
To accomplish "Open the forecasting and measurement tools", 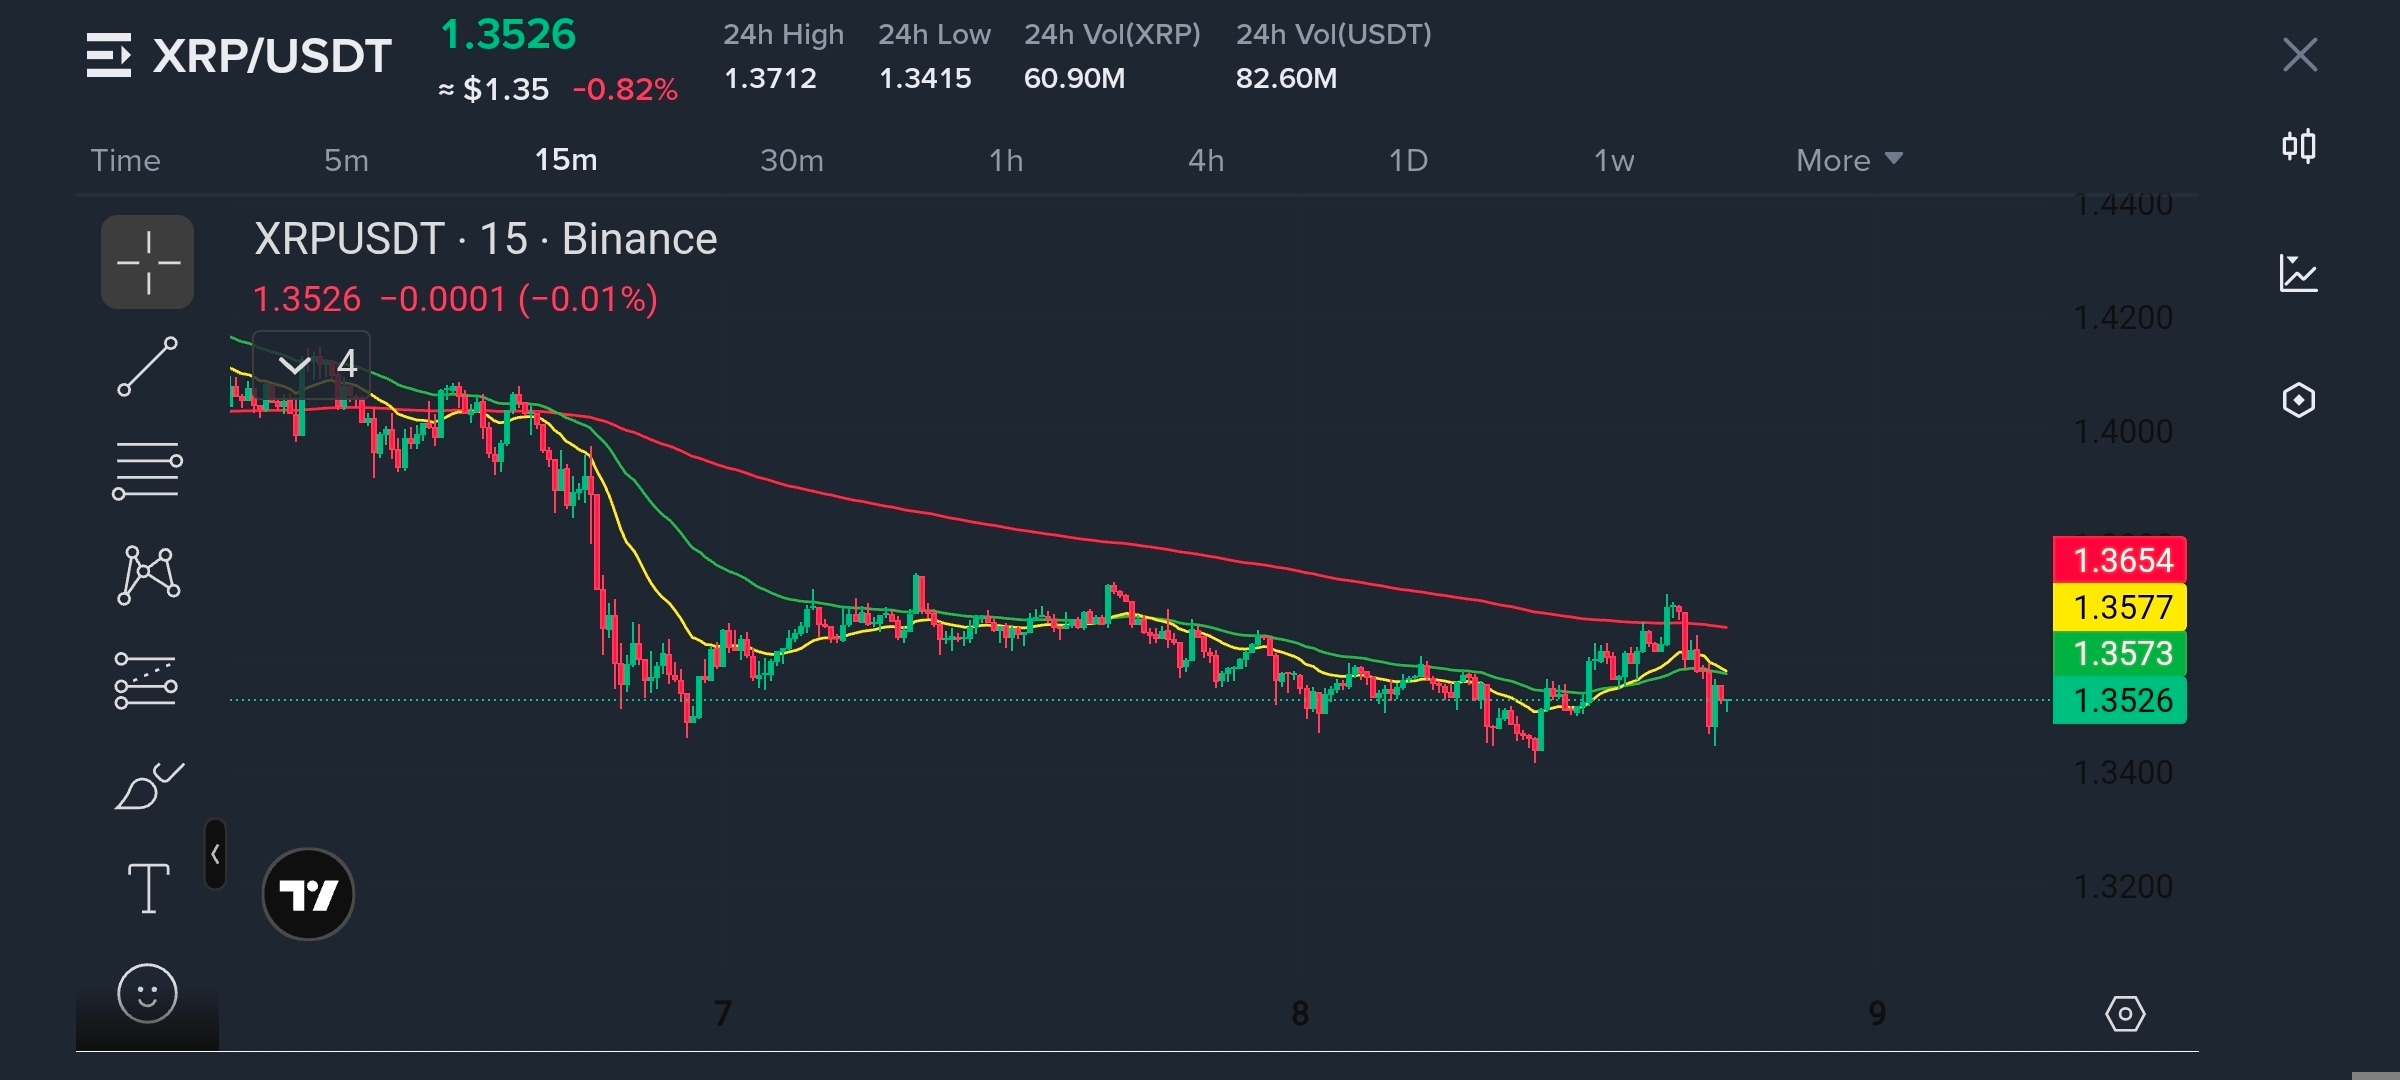I will 146,681.
